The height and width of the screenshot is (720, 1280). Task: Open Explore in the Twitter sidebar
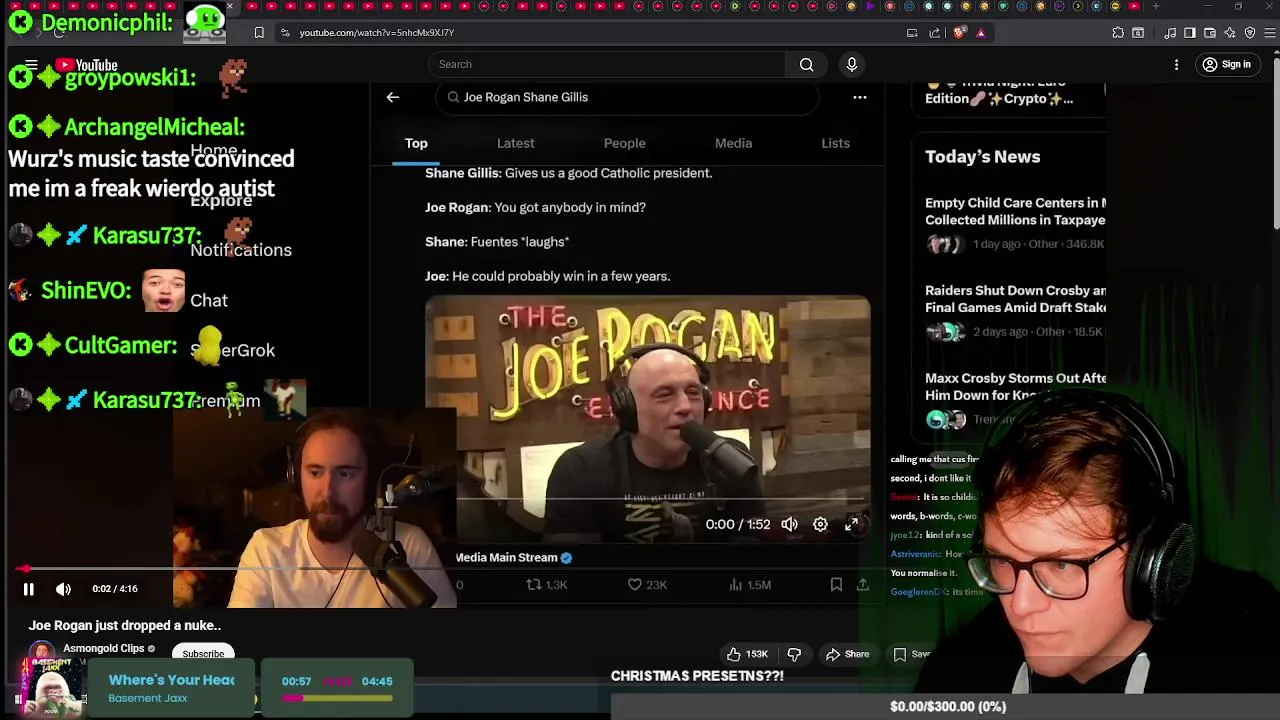[221, 200]
